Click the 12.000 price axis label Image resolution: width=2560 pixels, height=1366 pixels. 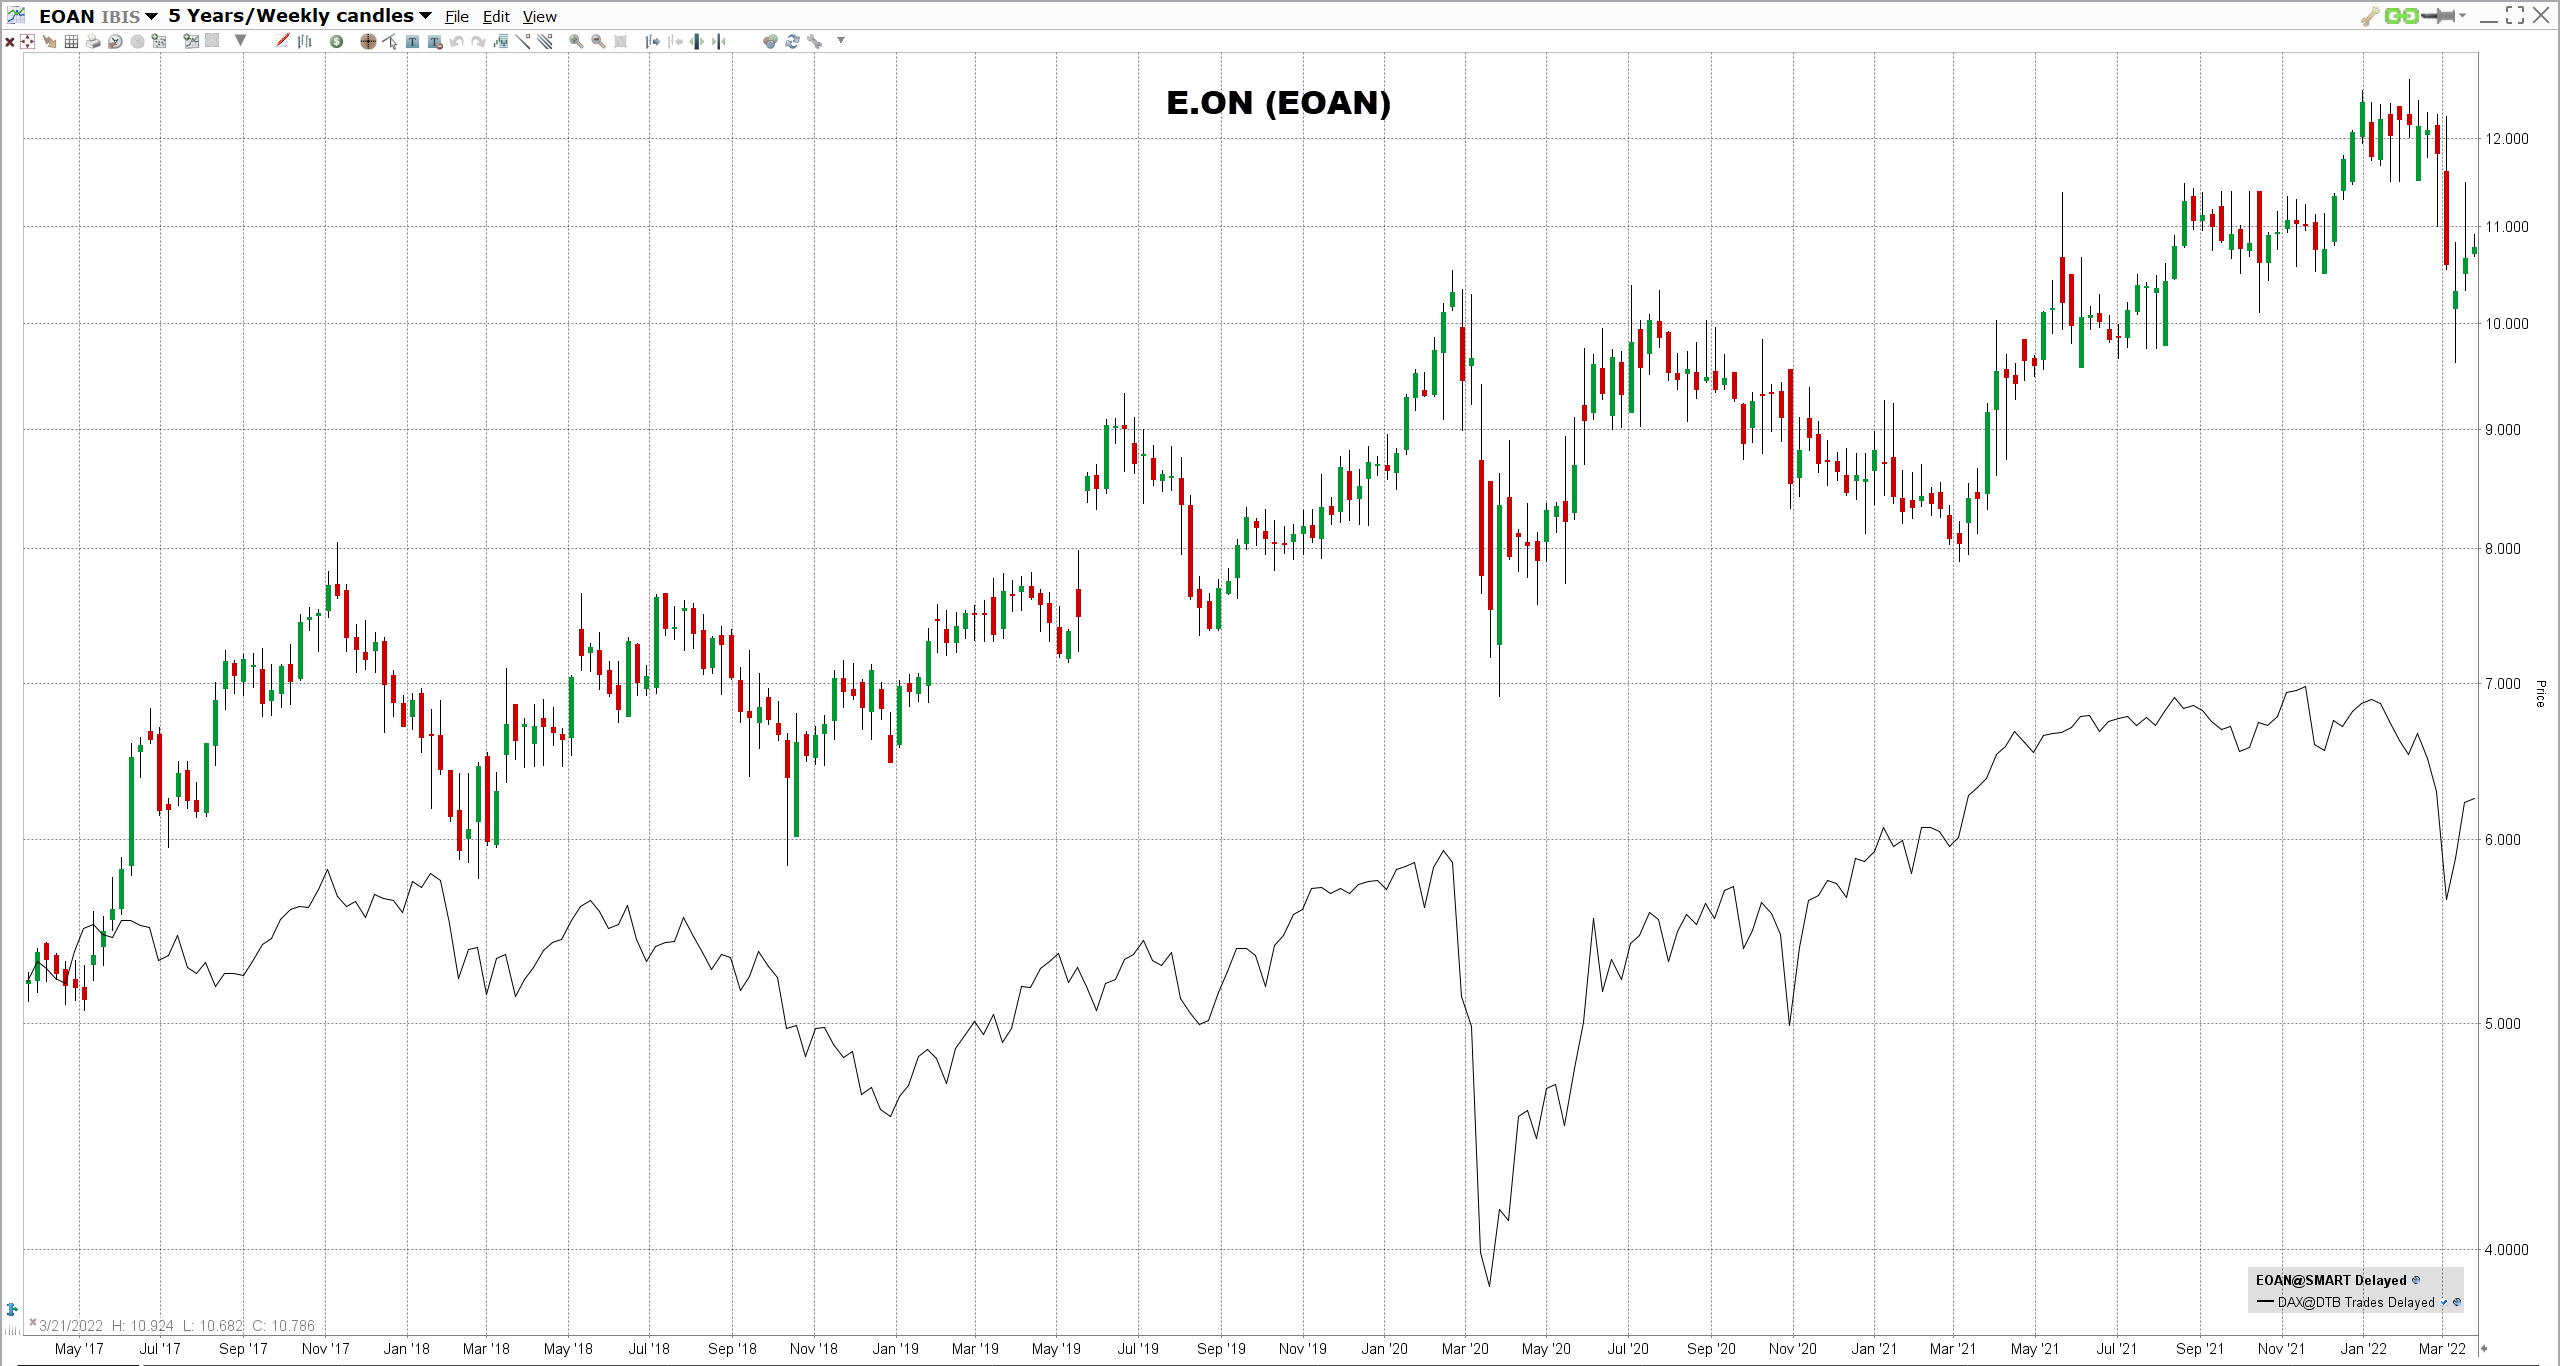[x=2507, y=139]
